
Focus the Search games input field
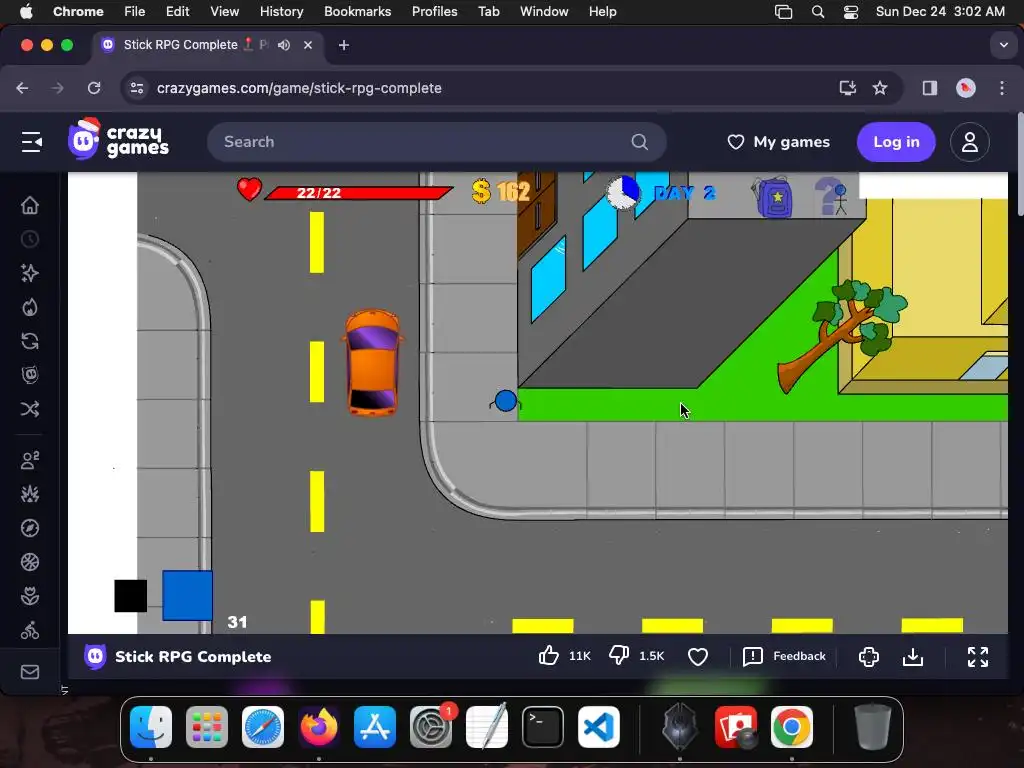tap(436, 142)
